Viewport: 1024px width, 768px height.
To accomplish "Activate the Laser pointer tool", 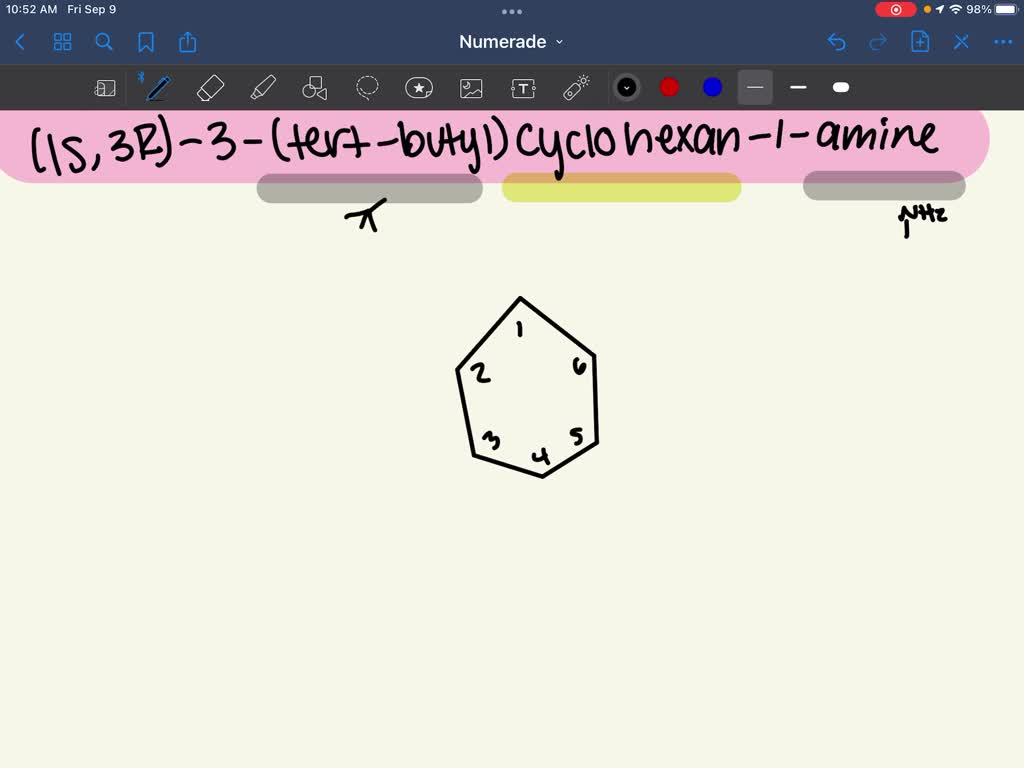I will (x=576, y=88).
